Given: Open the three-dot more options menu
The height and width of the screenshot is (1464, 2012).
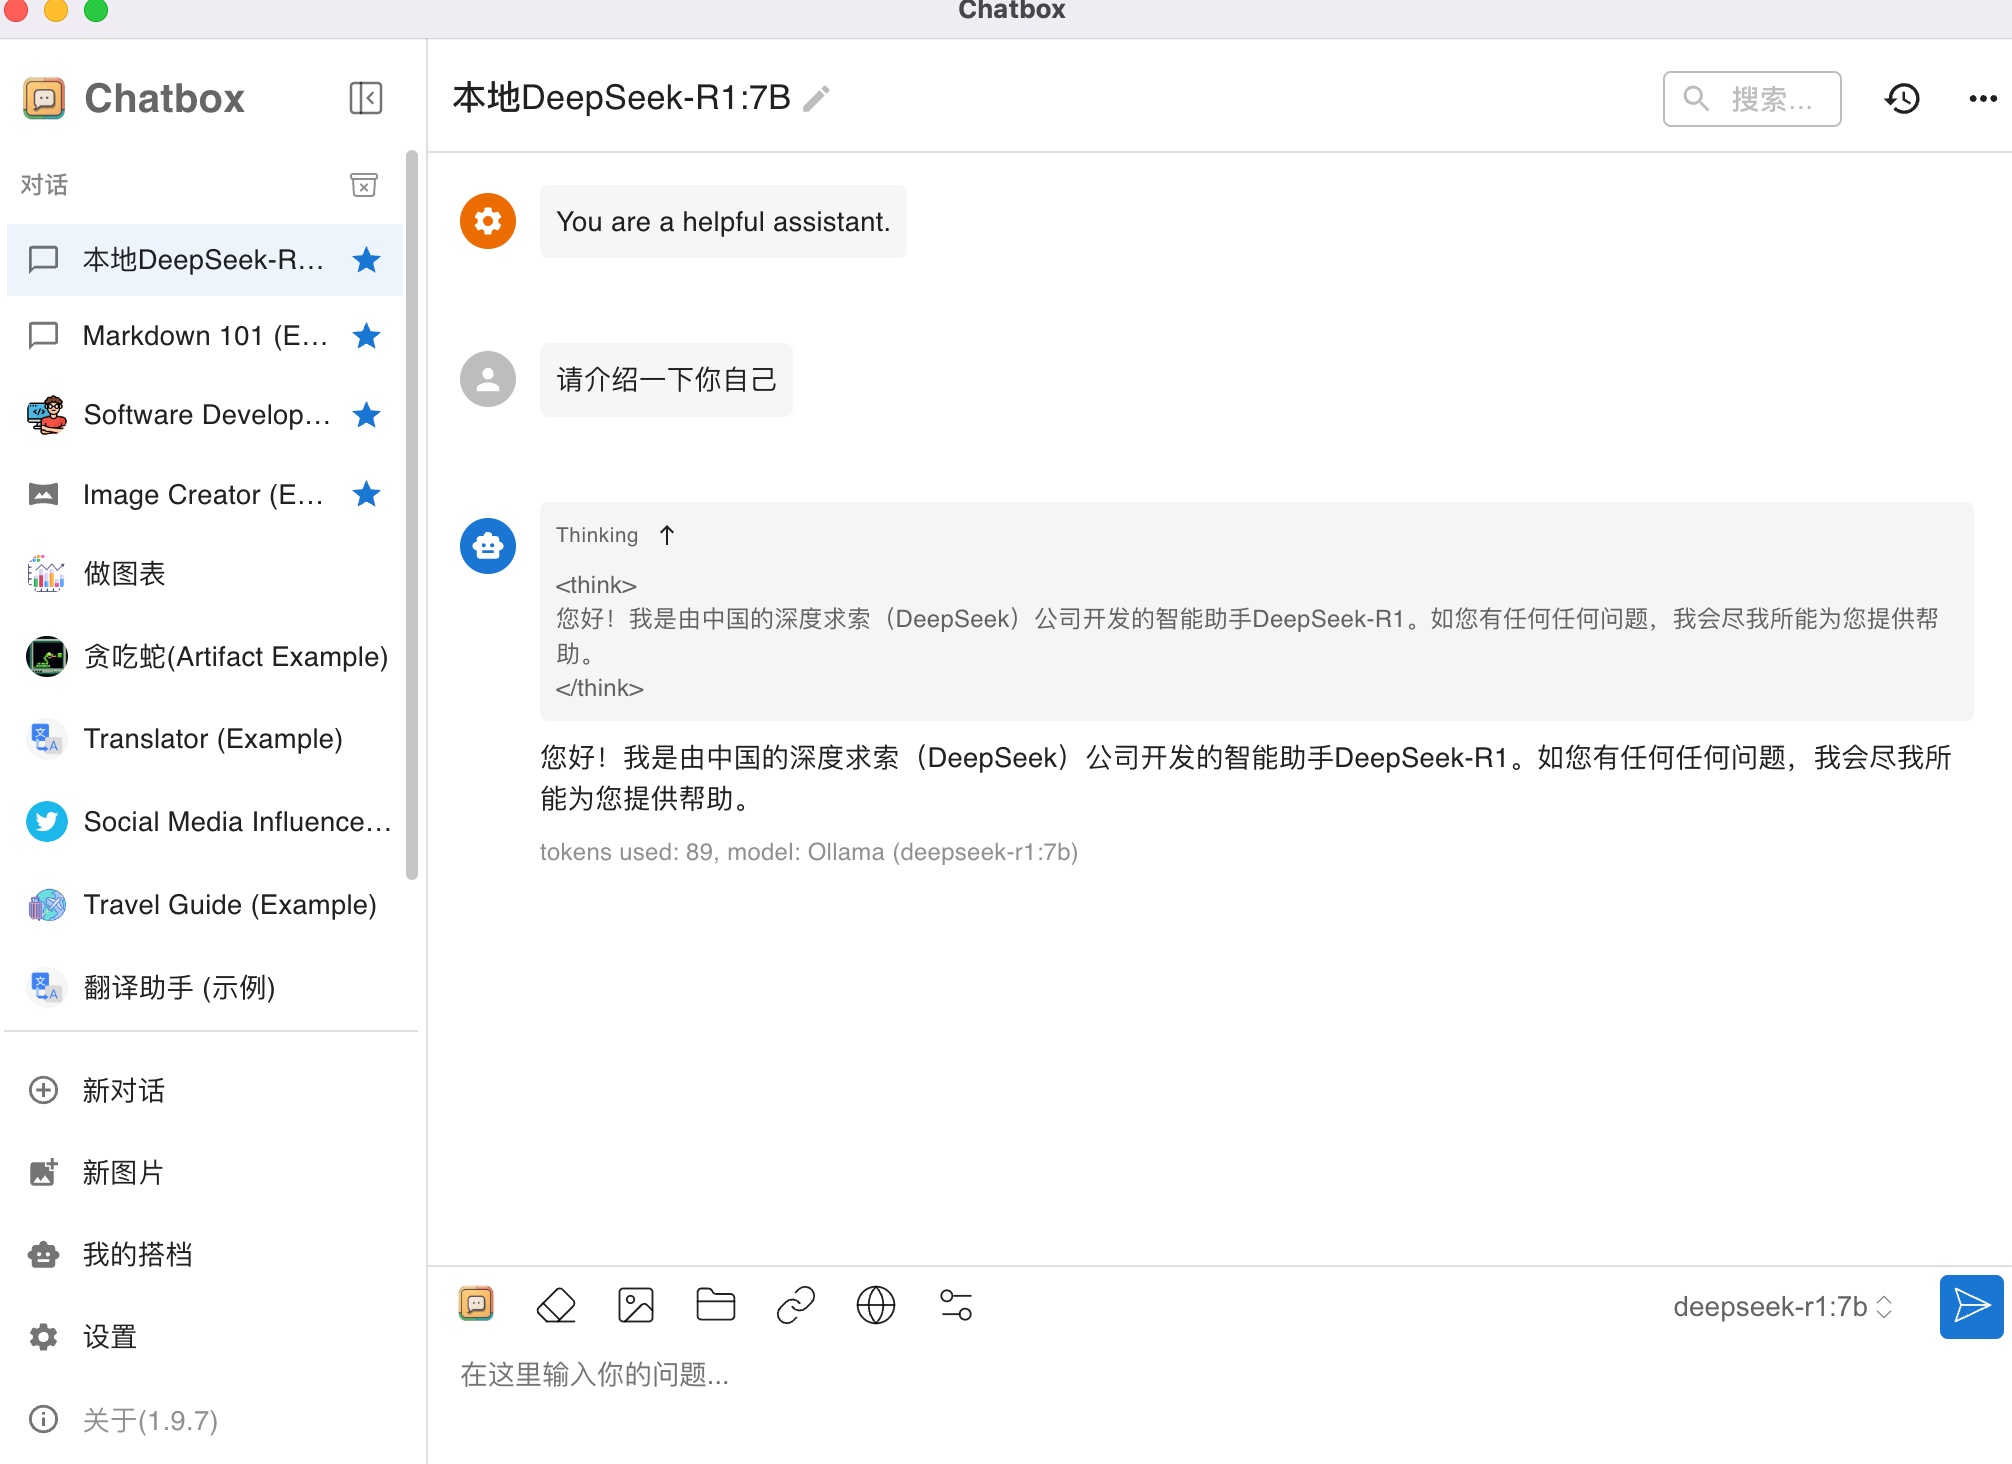Looking at the screenshot, I should (1982, 98).
